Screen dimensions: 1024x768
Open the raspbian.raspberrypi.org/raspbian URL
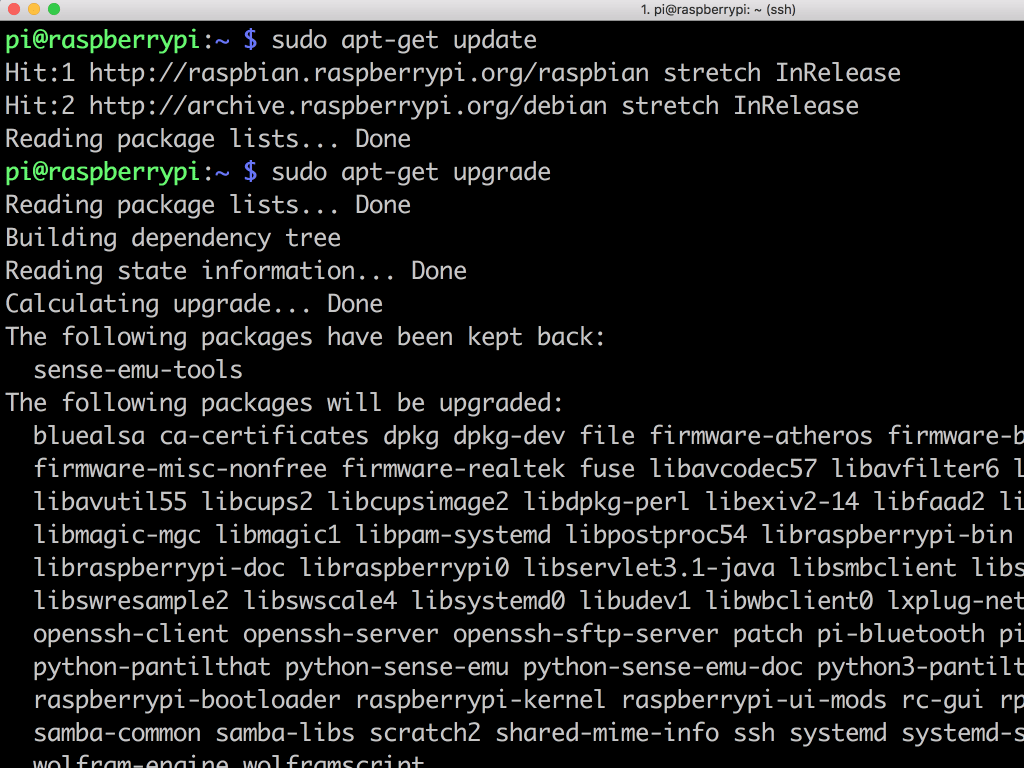[369, 73]
